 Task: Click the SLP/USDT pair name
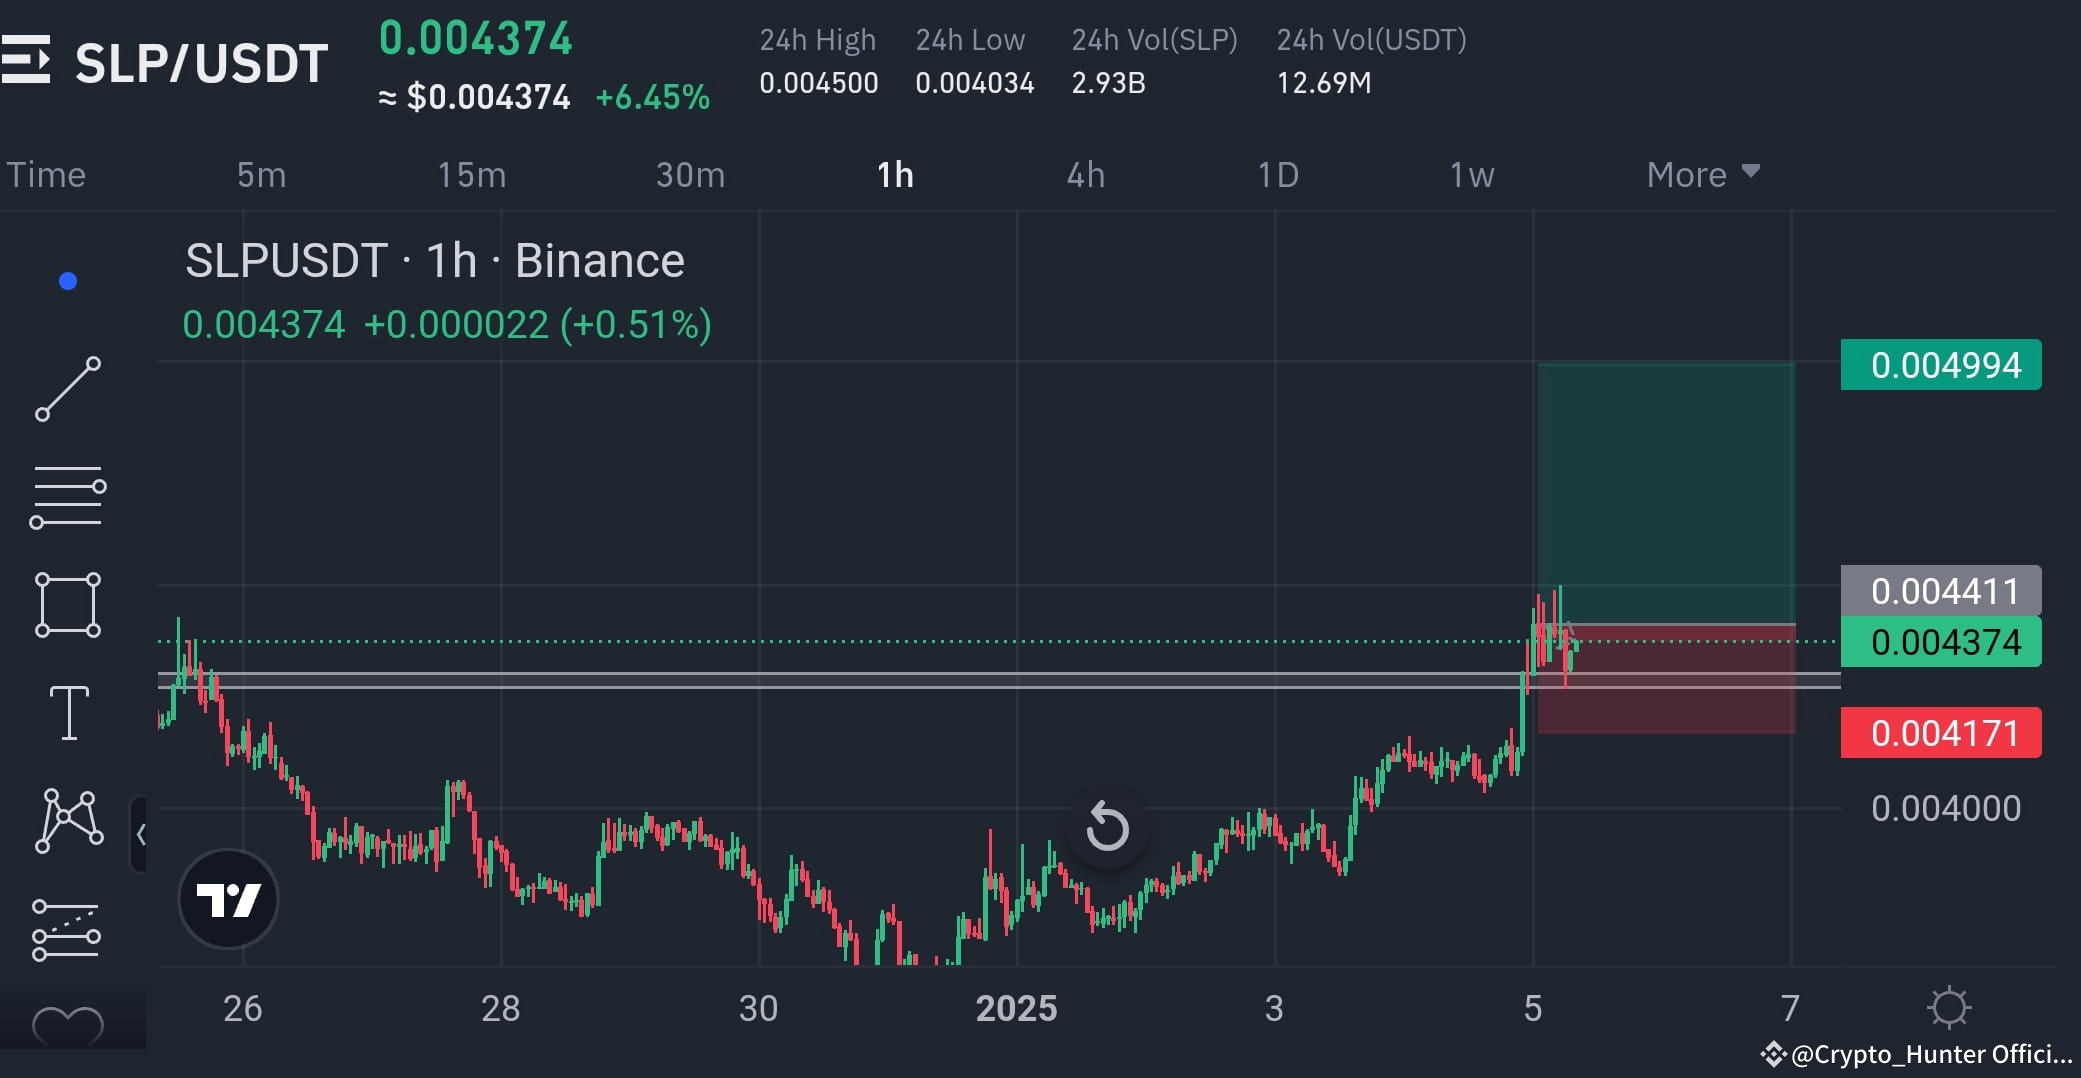(x=201, y=62)
